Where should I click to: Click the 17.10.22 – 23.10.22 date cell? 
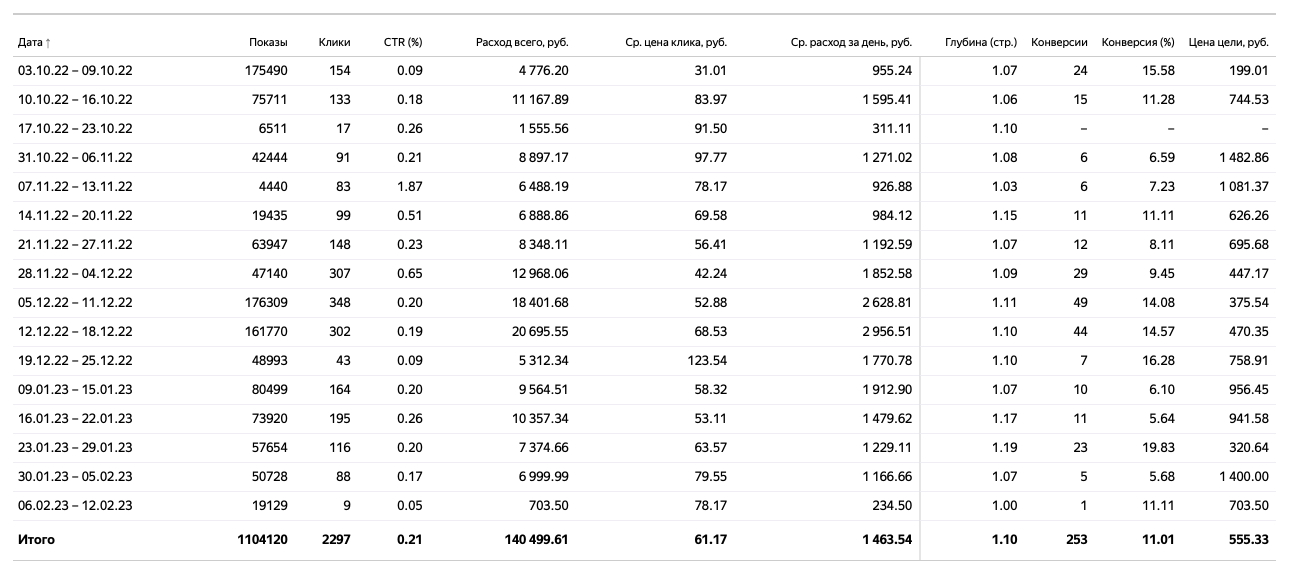(75, 129)
